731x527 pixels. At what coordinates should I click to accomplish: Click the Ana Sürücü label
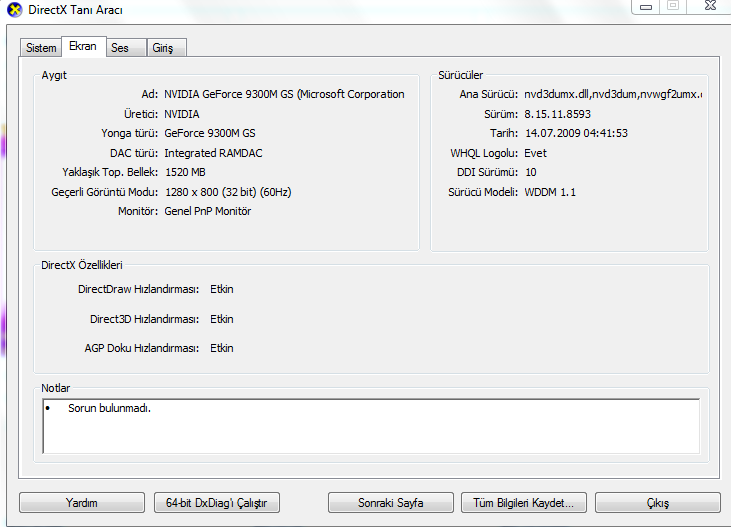pyautogui.click(x=489, y=94)
